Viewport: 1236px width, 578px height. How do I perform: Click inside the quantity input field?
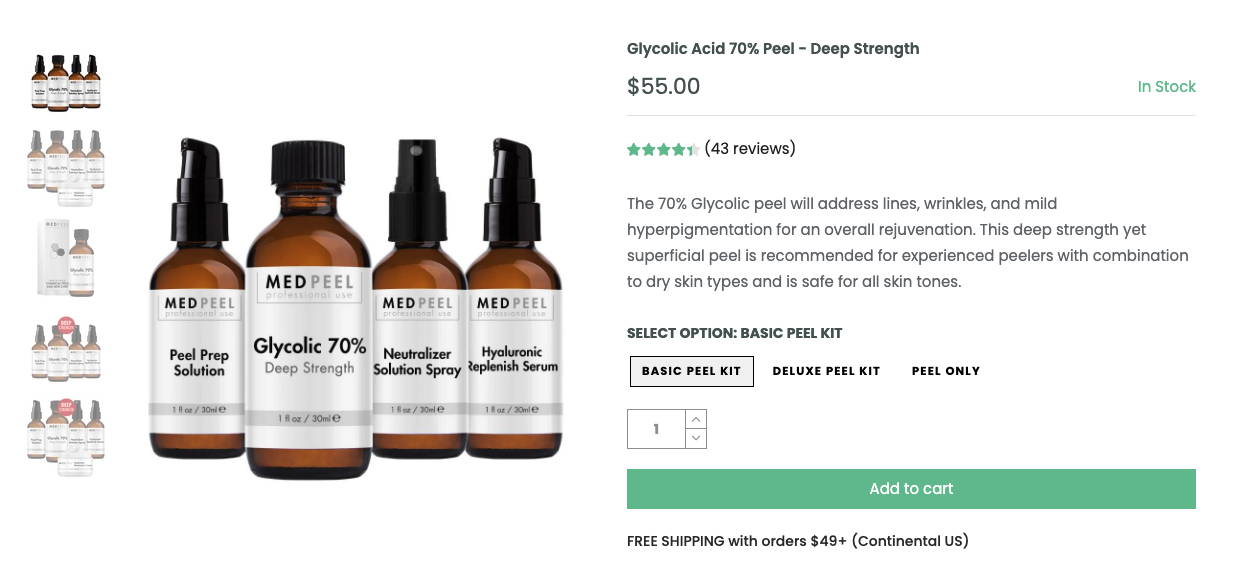656,428
